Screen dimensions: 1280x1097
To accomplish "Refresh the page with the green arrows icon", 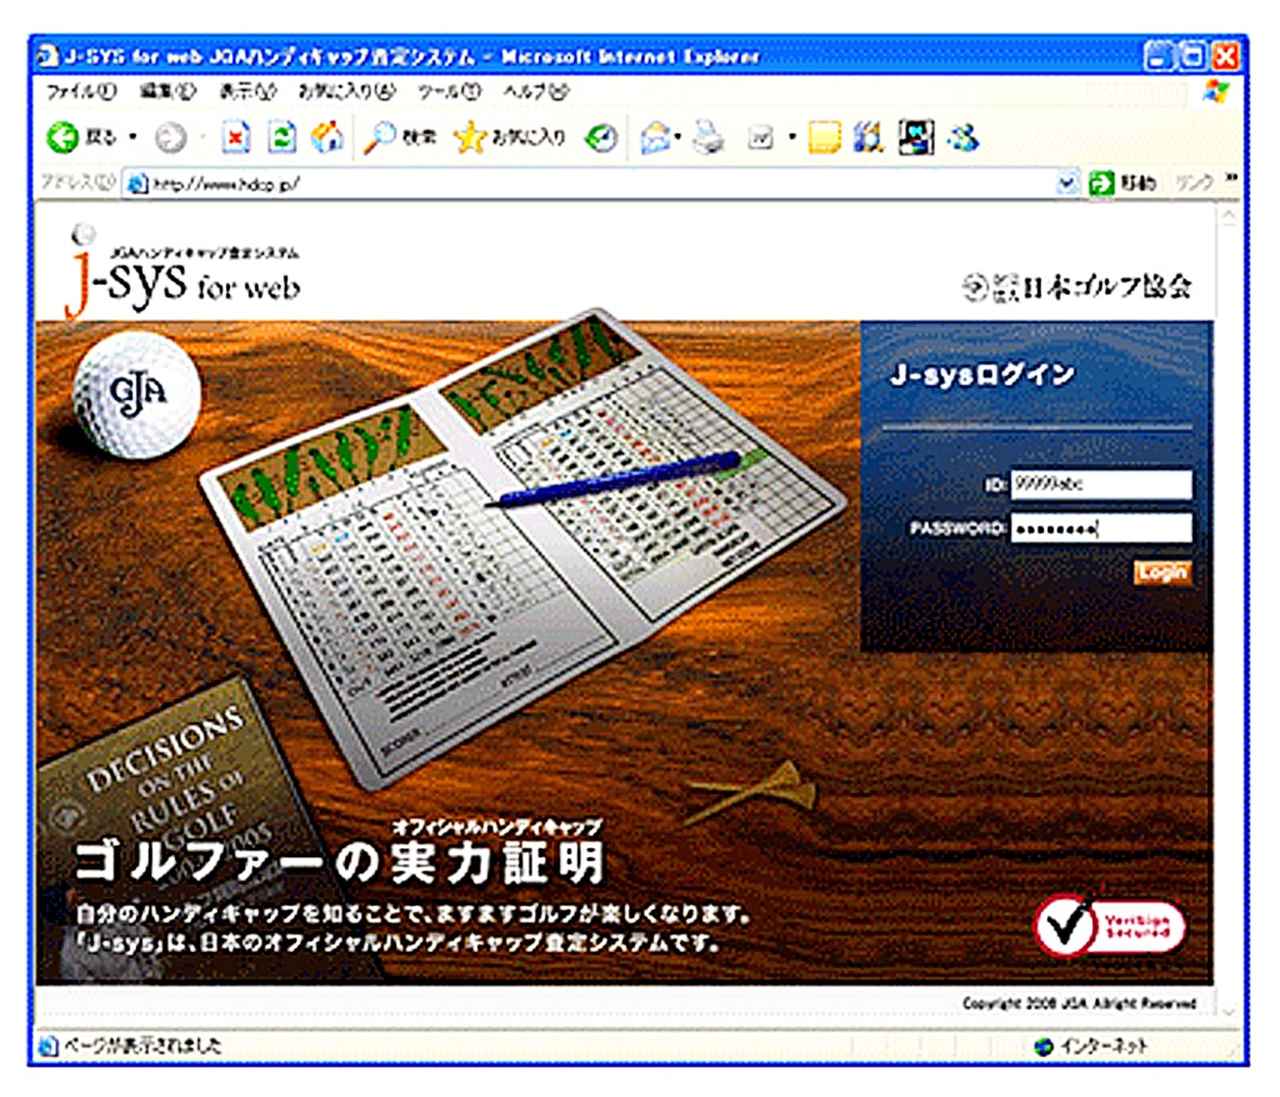I will click(x=283, y=138).
